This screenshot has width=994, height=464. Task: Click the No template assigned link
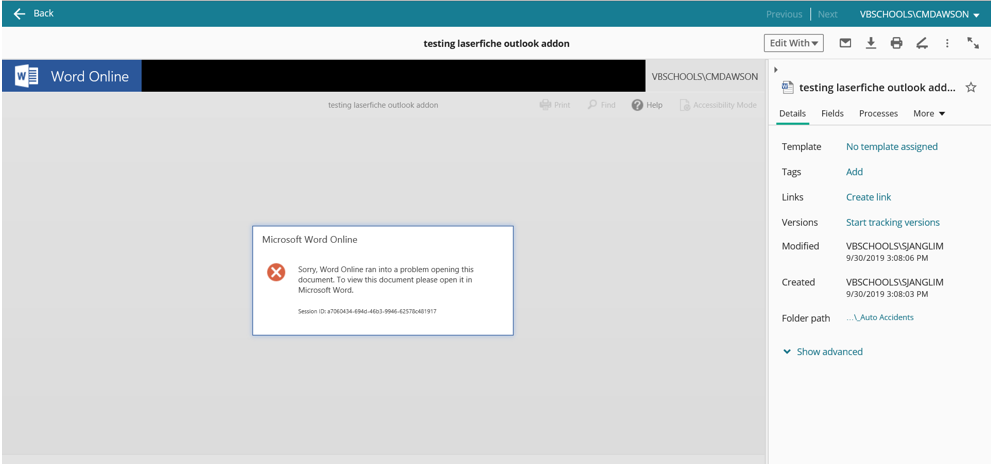[x=892, y=146]
